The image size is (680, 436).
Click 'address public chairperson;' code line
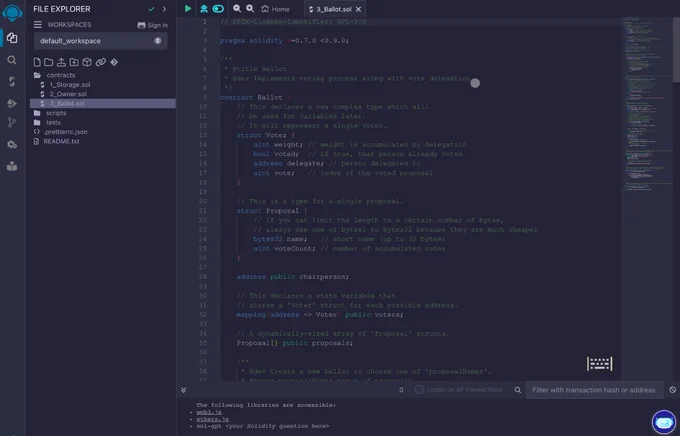click(x=293, y=277)
